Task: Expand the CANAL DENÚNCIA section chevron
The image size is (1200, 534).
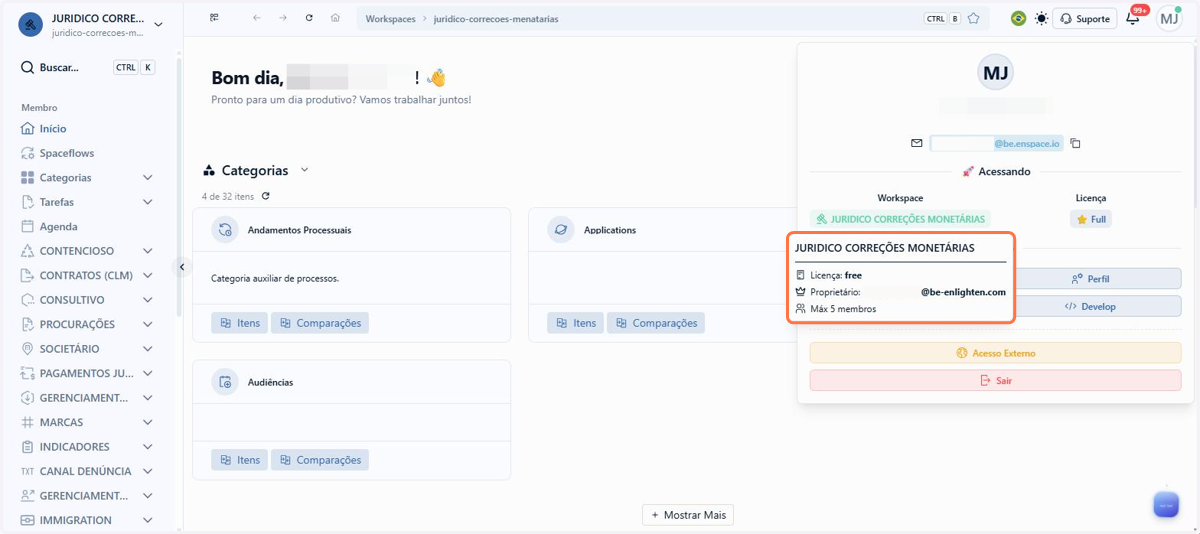Action: pyautogui.click(x=148, y=471)
